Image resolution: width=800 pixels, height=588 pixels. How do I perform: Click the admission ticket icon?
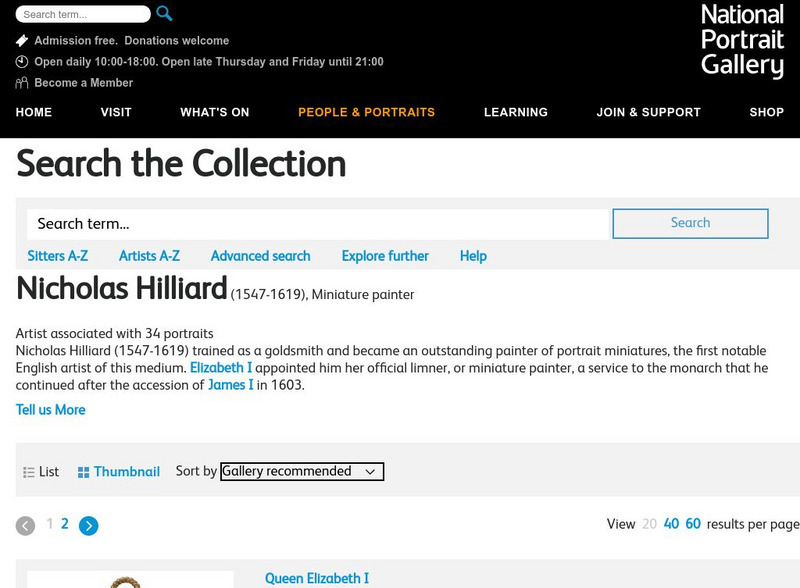(21, 40)
